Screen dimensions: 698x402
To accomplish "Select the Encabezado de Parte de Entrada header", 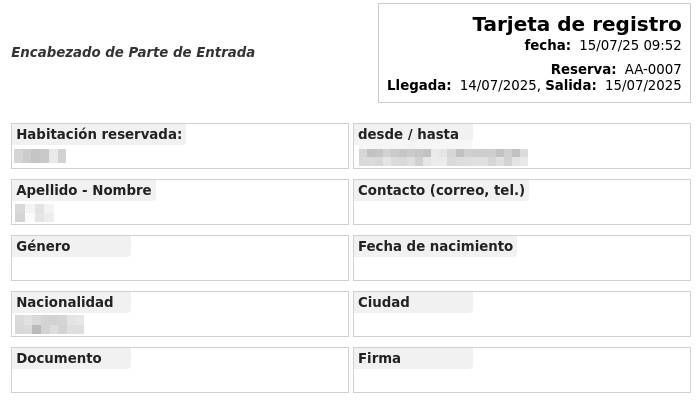I will (x=133, y=52).
